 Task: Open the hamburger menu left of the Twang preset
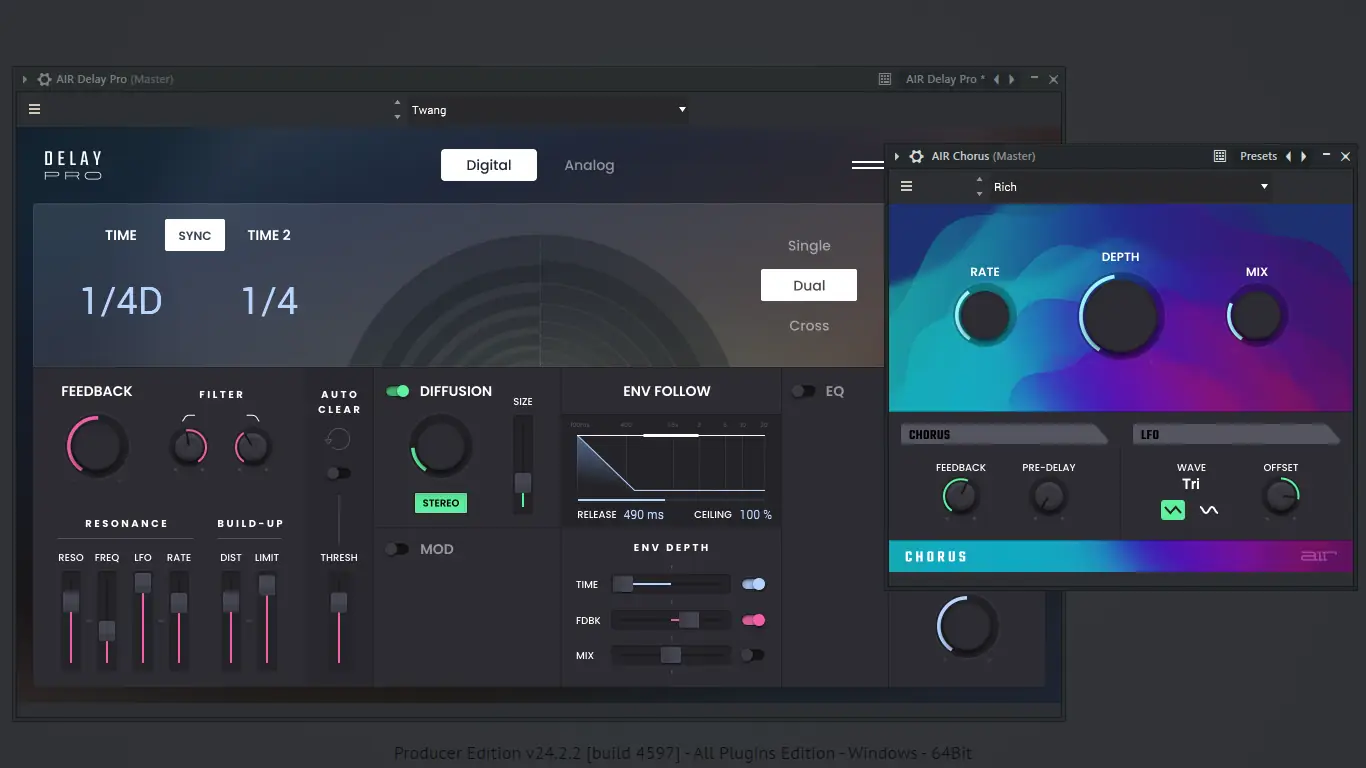(x=35, y=110)
